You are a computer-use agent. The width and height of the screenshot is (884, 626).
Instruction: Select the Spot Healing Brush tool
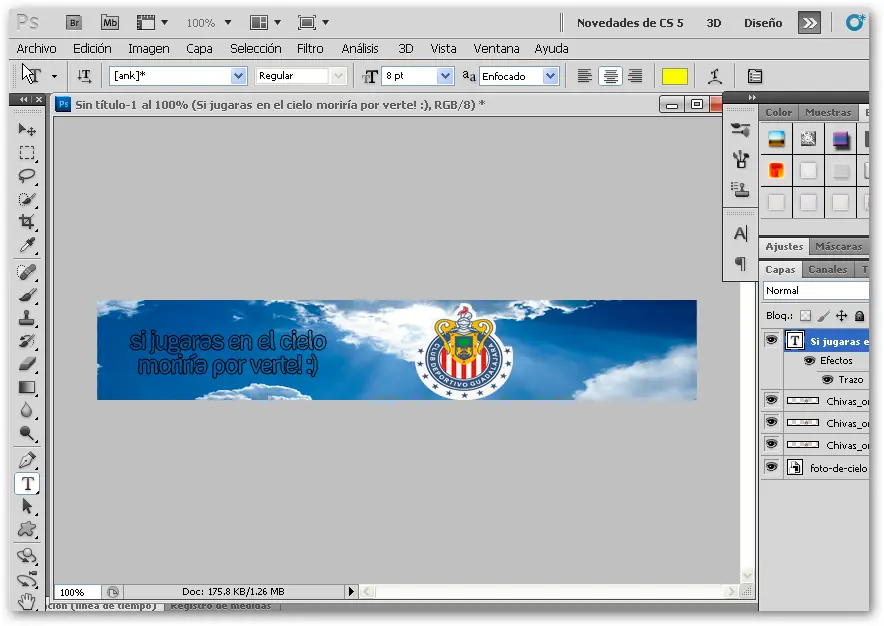tap(26, 272)
